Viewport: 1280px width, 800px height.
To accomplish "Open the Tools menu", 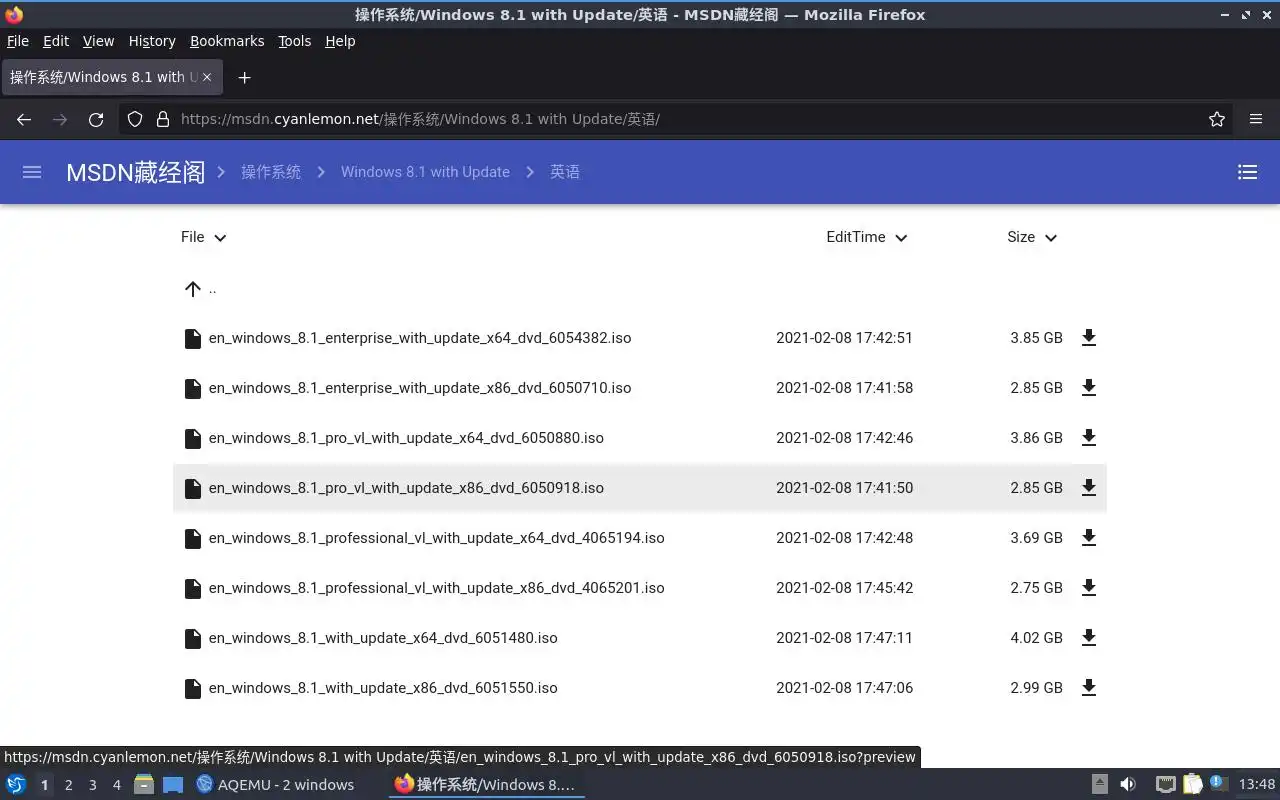I will [295, 41].
